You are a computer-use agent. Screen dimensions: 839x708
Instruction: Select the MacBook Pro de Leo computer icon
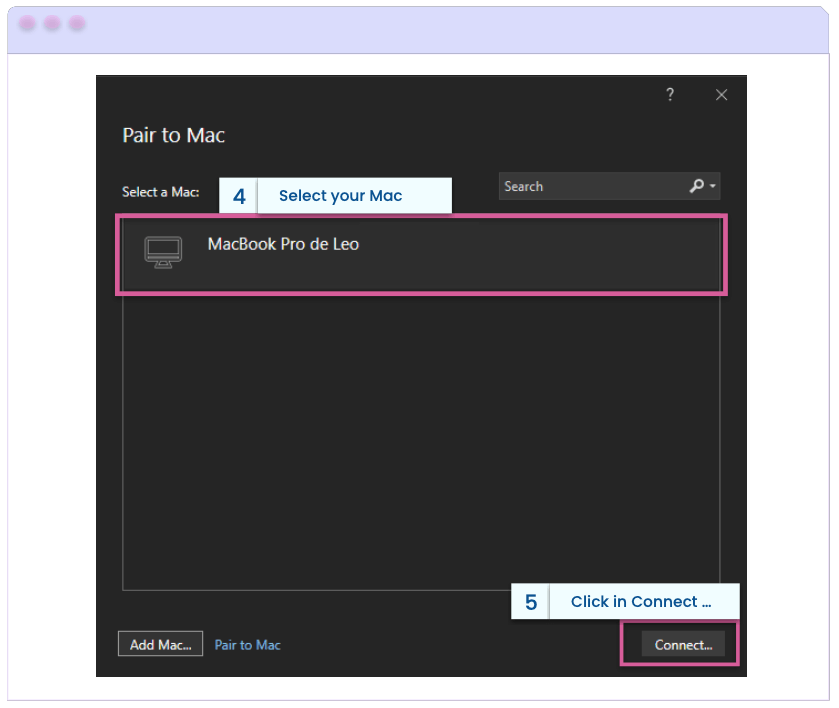pyautogui.click(x=163, y=252)
